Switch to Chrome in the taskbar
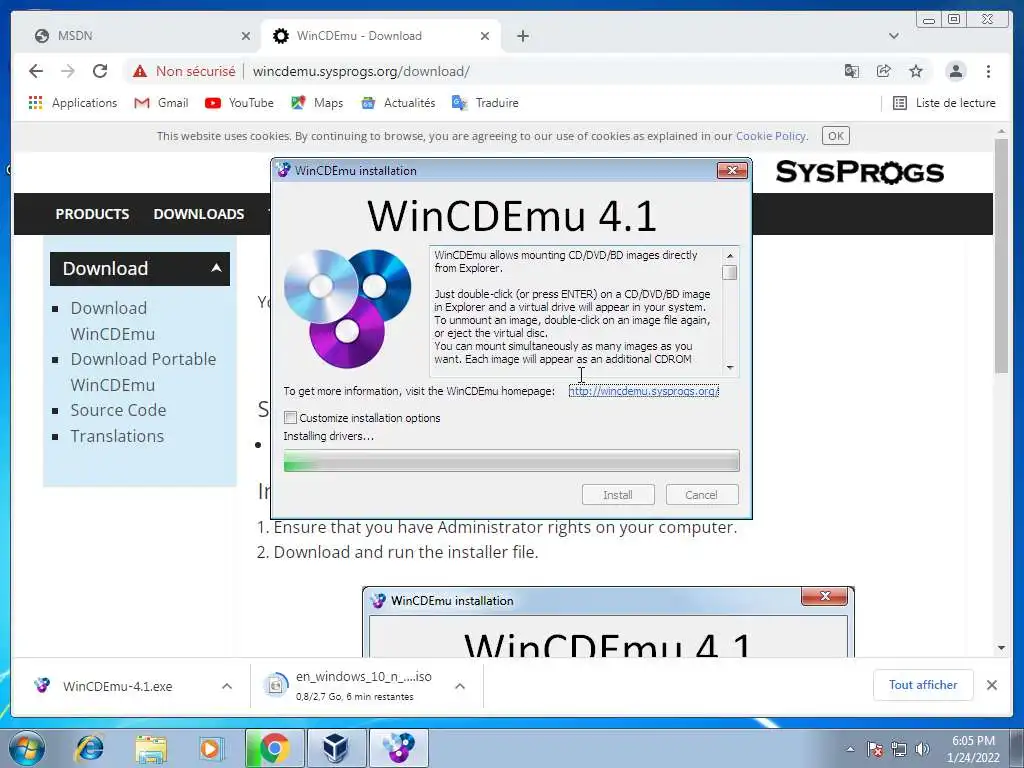The width and height of the screenshot is (1024, 768). pos(274,748)
